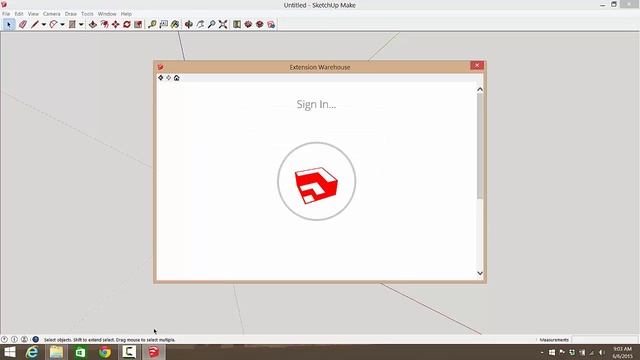The image size is (640, 360).
Task: Open the Windows Start button
Action: 9,352
